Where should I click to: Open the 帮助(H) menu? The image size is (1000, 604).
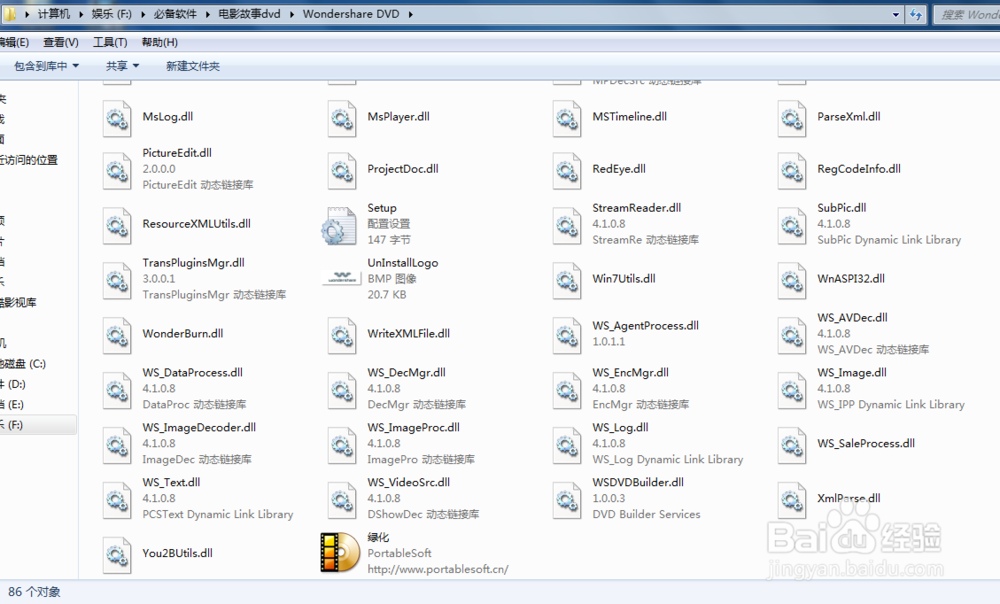click(159, 42)
